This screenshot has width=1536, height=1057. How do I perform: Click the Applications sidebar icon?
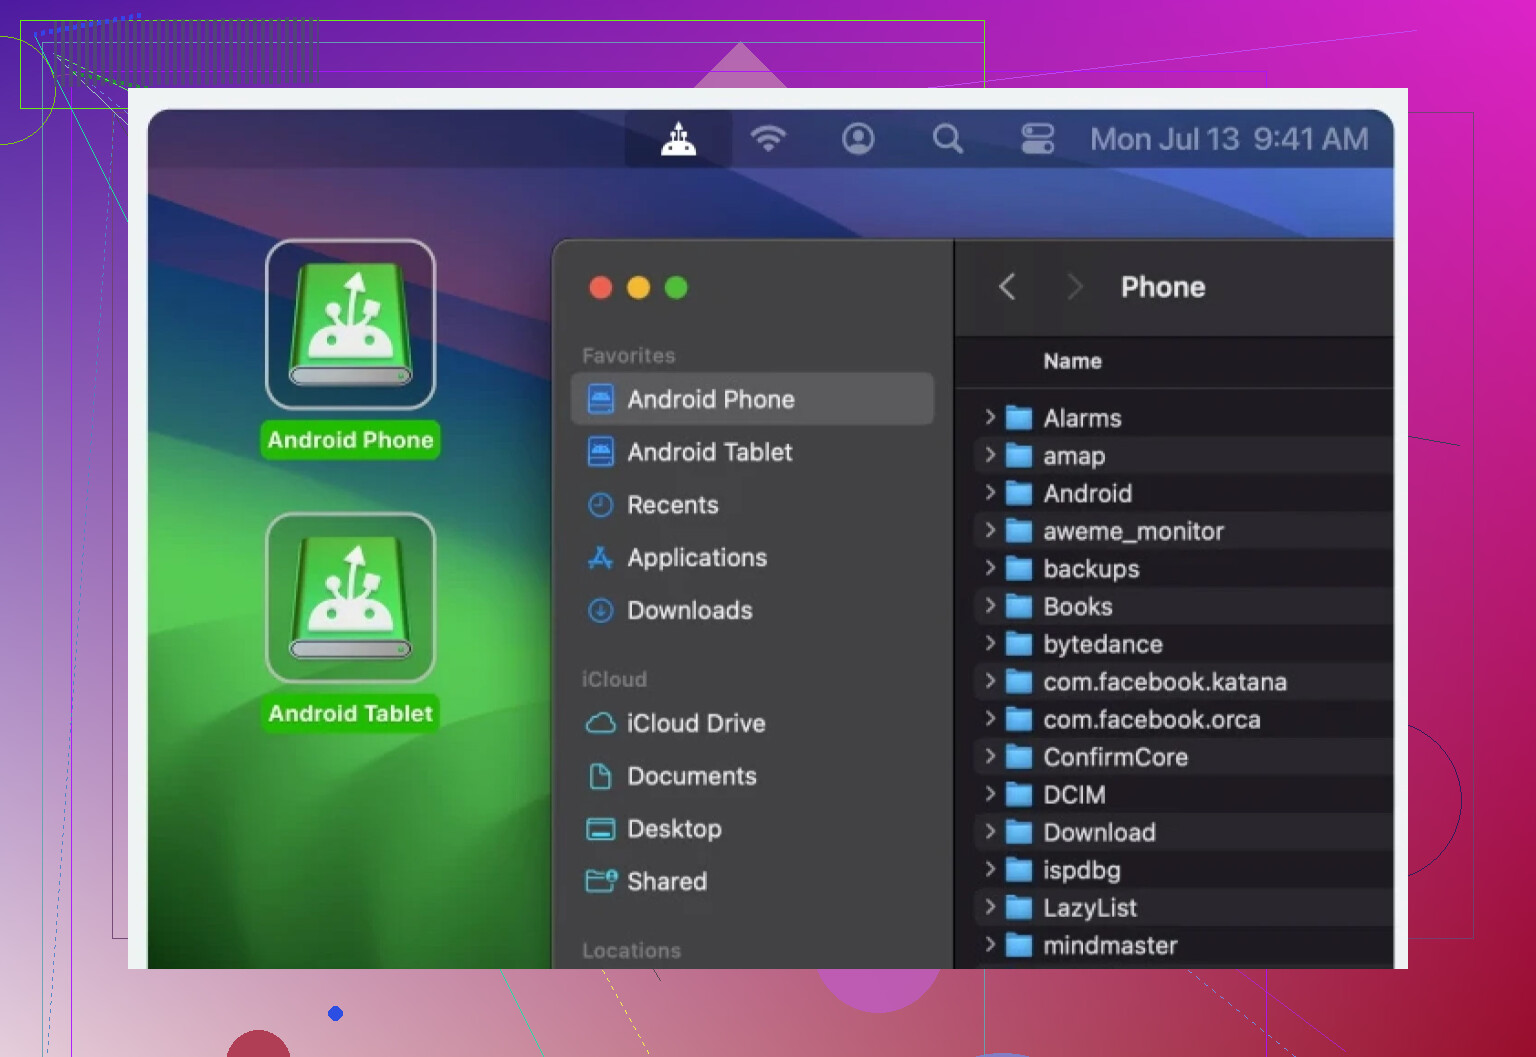[x=600, y=558]
